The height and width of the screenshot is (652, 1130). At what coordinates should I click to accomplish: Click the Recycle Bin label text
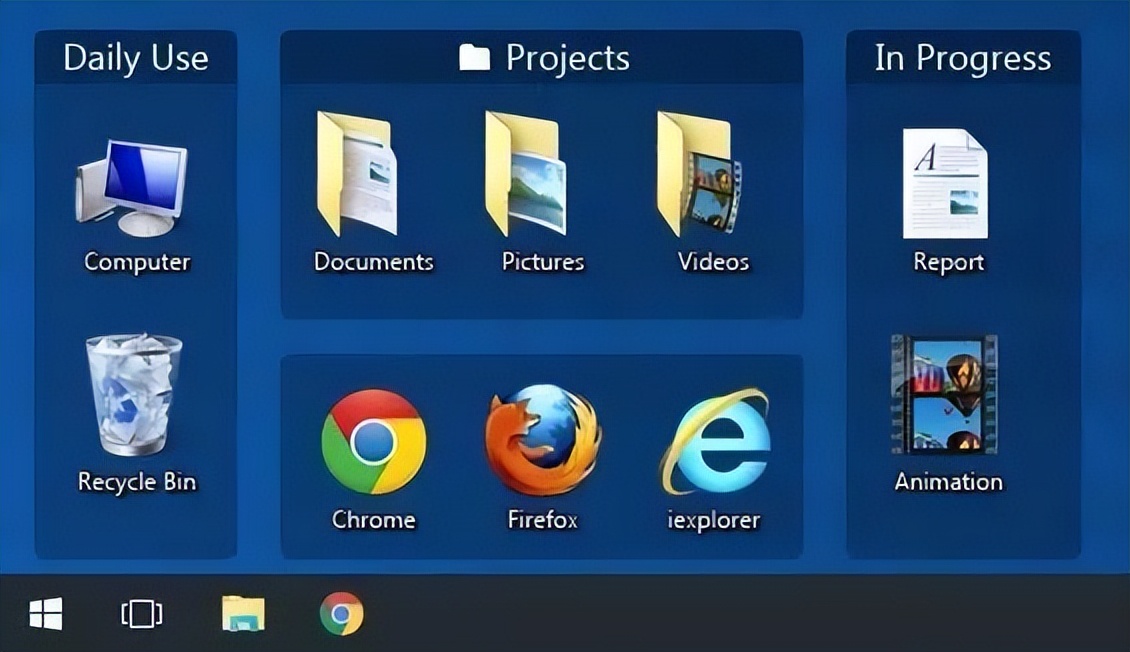click(x=137, y=481)
